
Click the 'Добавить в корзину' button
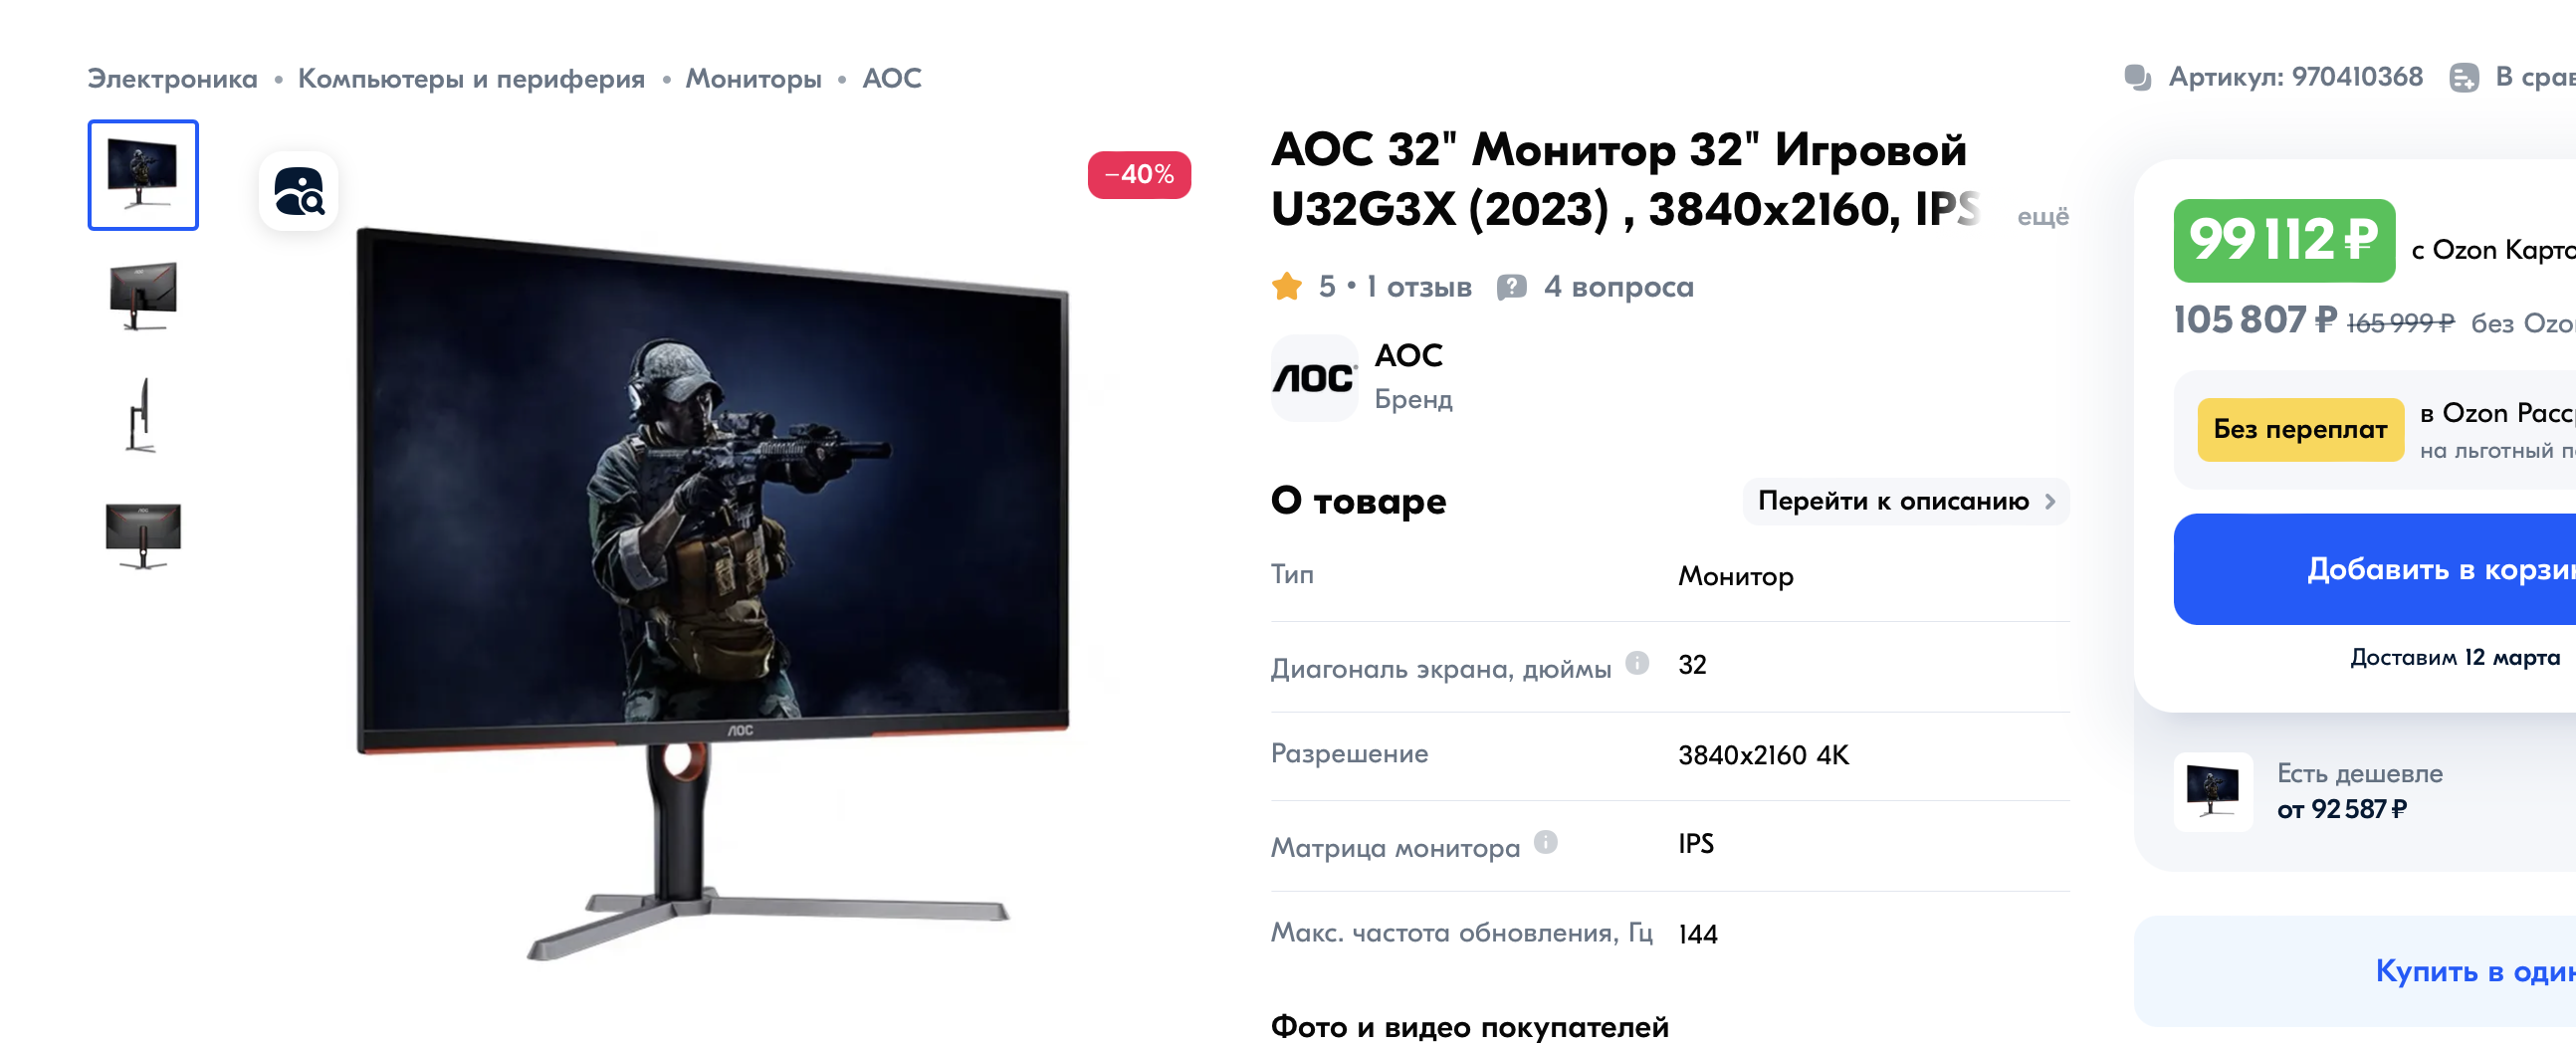pos(2375,569)
